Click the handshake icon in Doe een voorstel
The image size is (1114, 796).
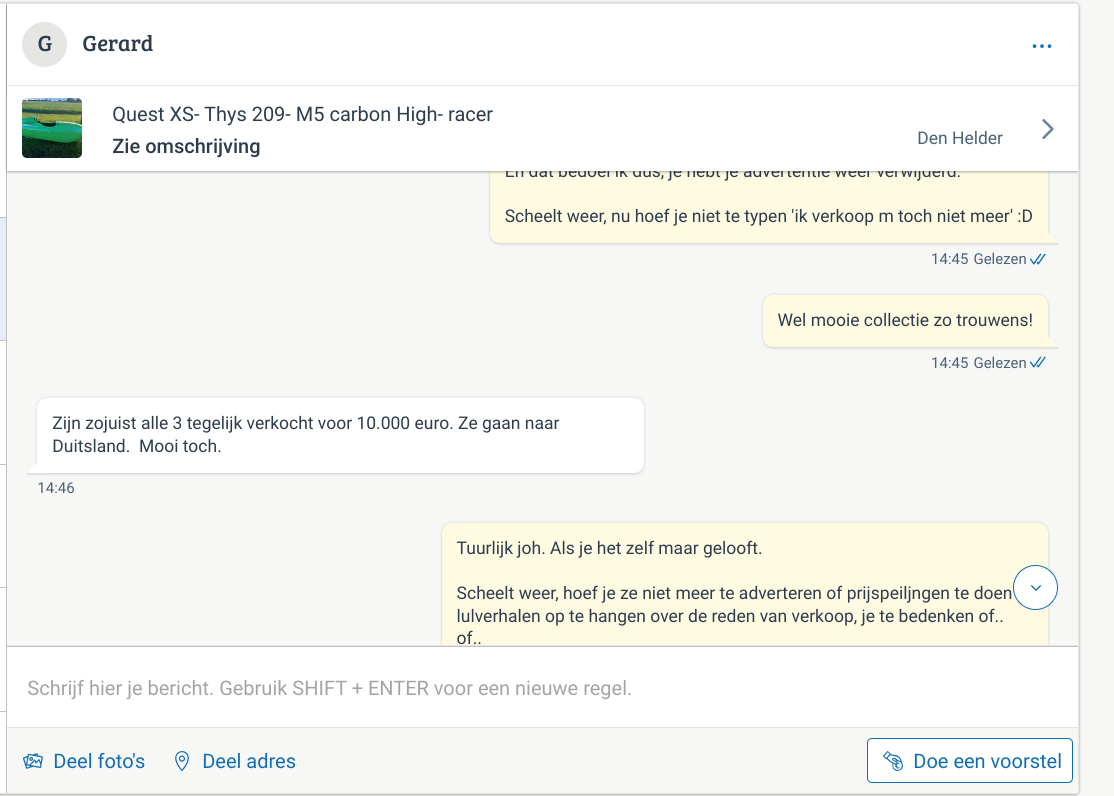point(893,761)
